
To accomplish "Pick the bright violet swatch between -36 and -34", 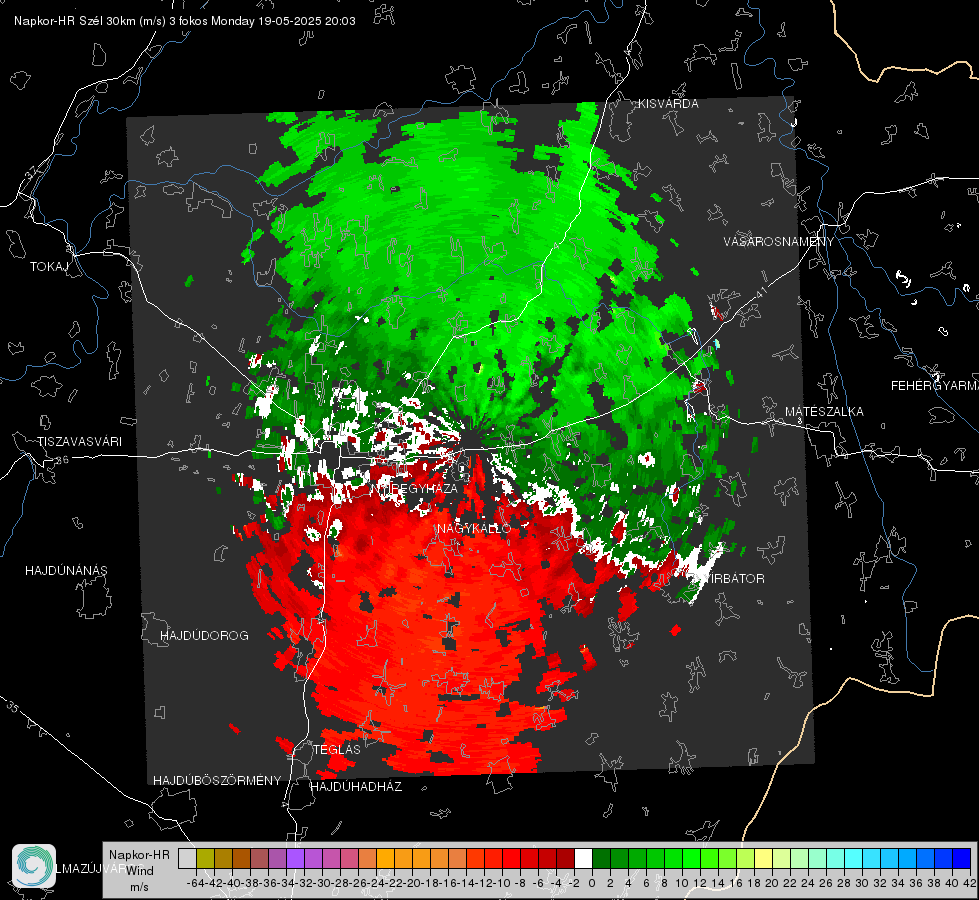I will 295,858.
